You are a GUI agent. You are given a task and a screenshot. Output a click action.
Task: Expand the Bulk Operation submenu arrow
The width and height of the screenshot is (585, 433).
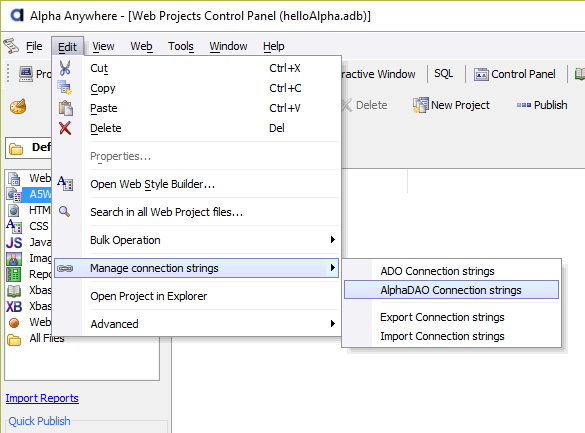coord(332,239)
